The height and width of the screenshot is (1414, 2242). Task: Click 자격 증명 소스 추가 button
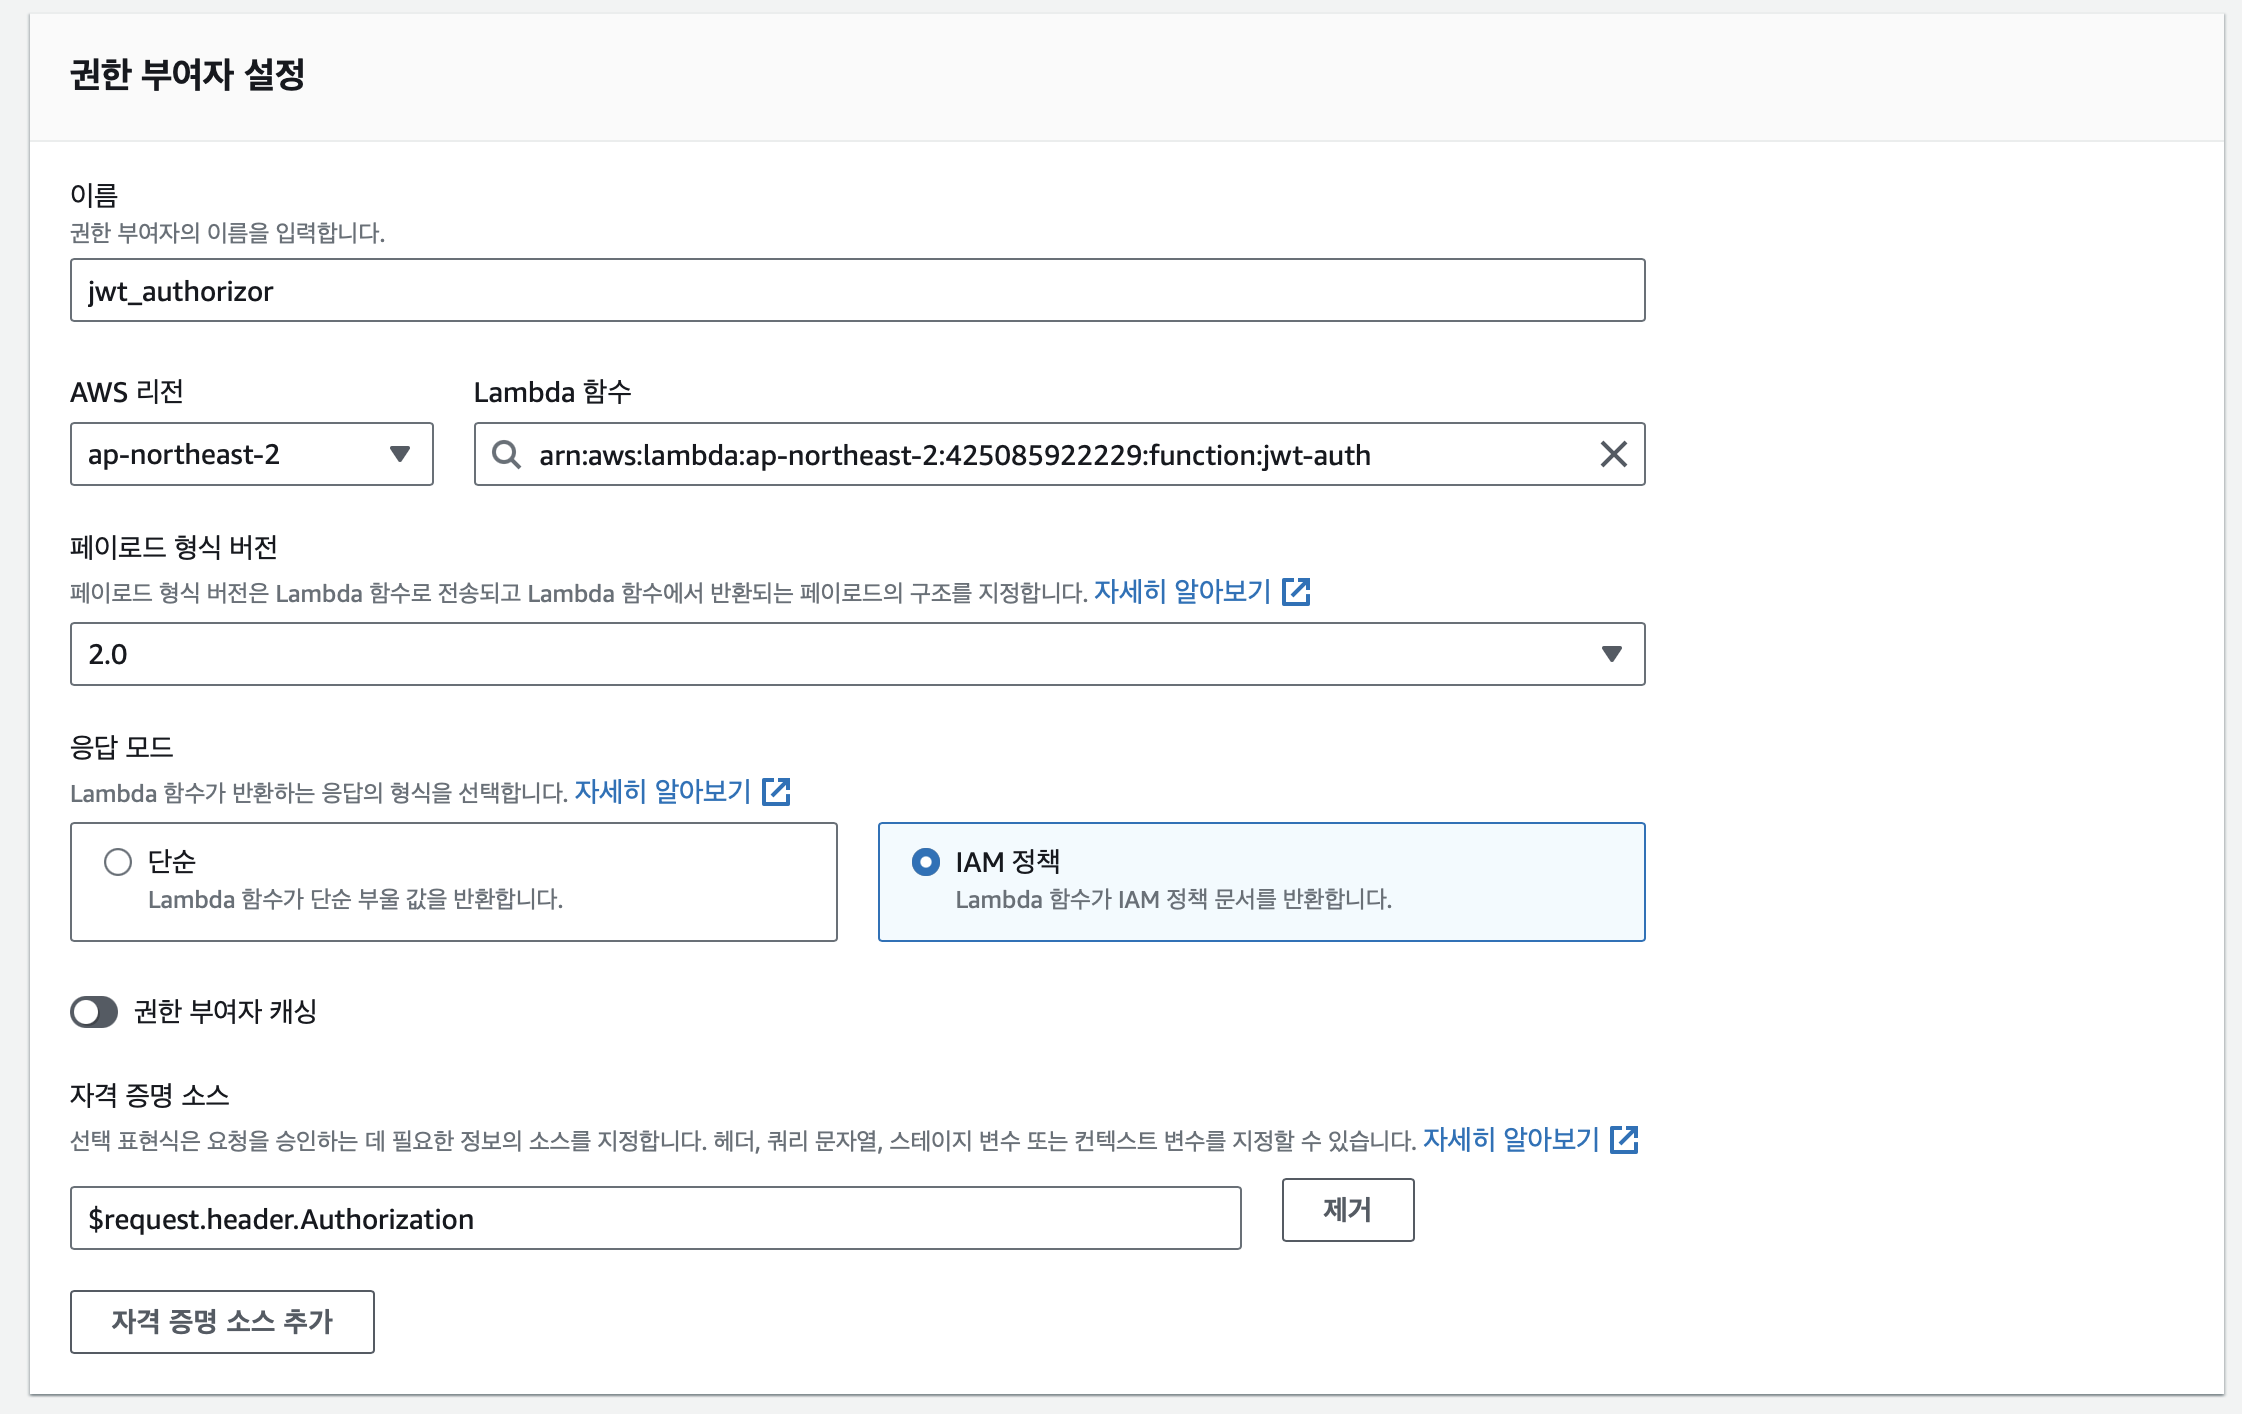click(x=222, y=1322)
